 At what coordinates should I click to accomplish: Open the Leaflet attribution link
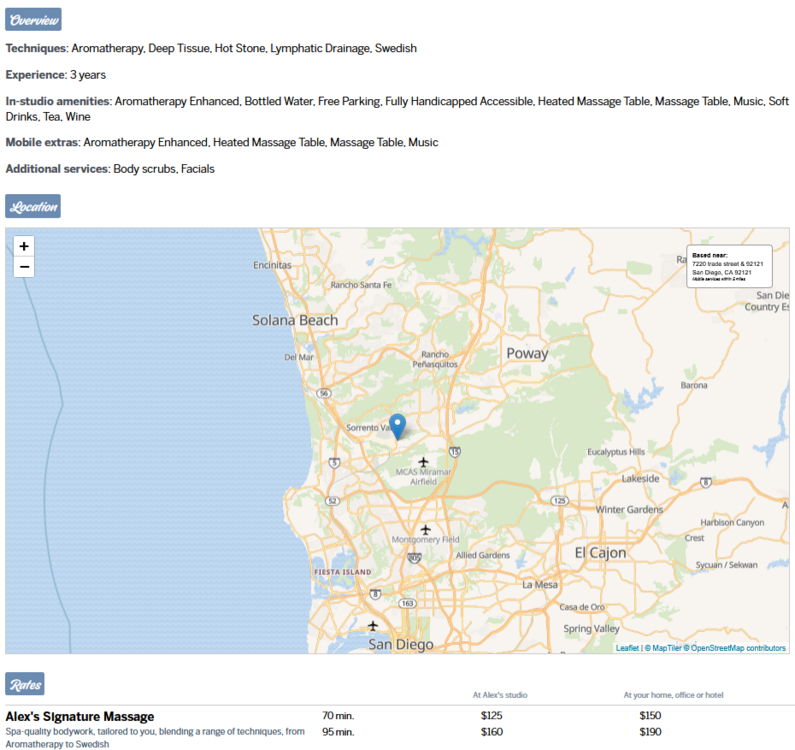627,648
